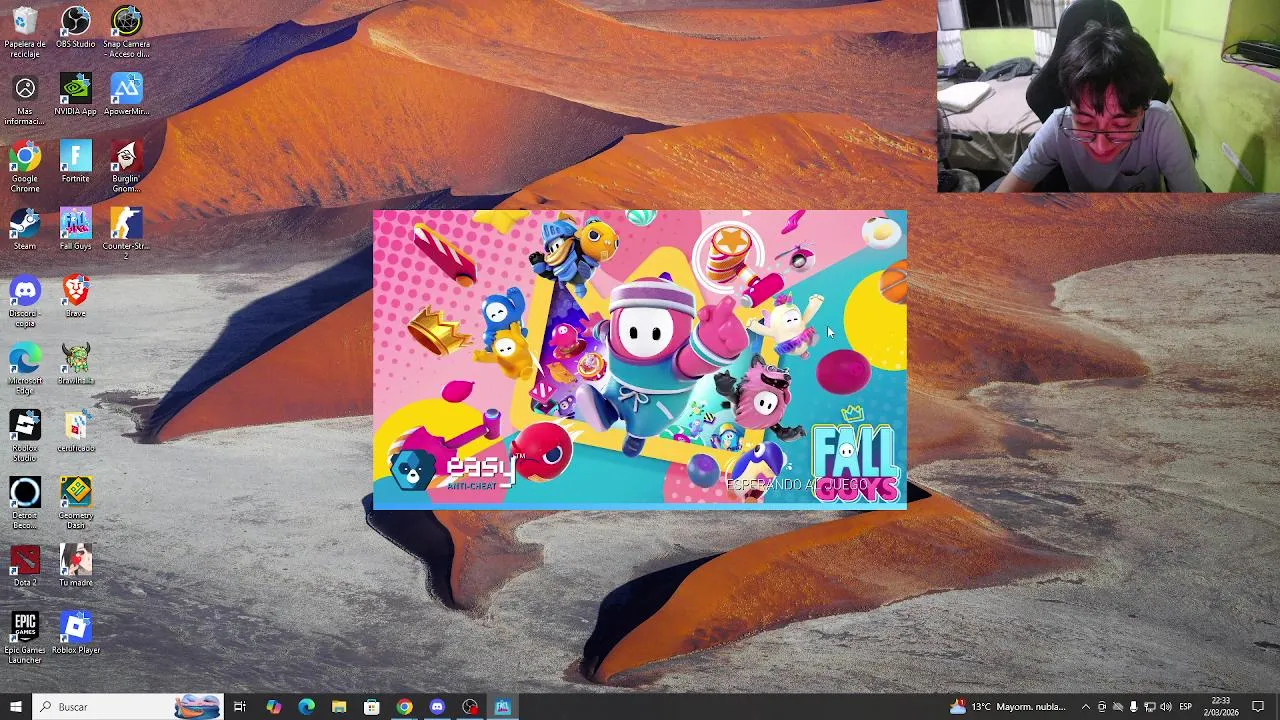Click the cloud sync-disabled tray icon
This screenshot has height=720, width=1280.
click(1118, 707)
